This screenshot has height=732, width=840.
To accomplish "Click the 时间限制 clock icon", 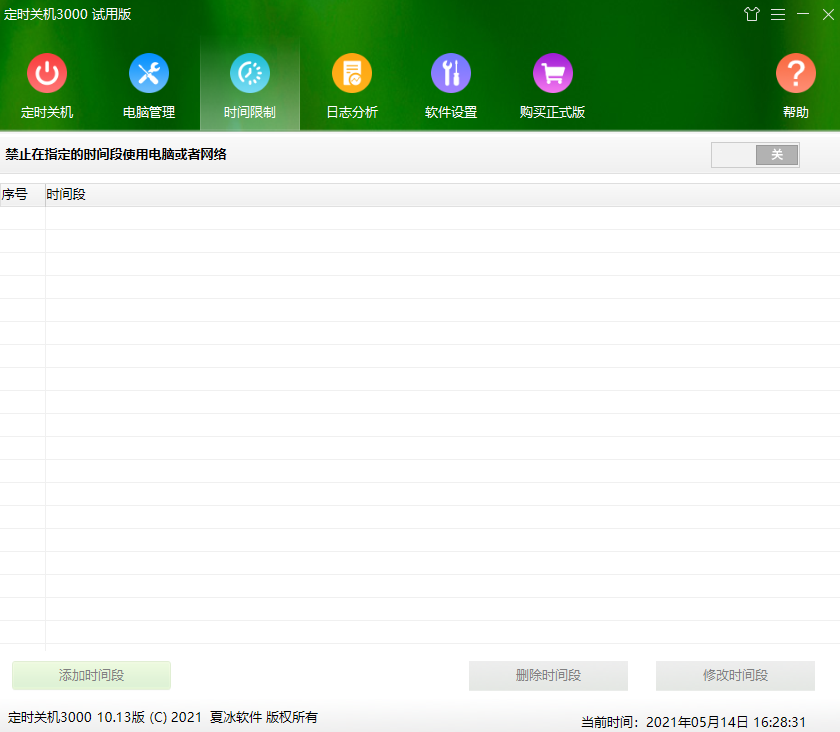I will [x=250, y=74].
